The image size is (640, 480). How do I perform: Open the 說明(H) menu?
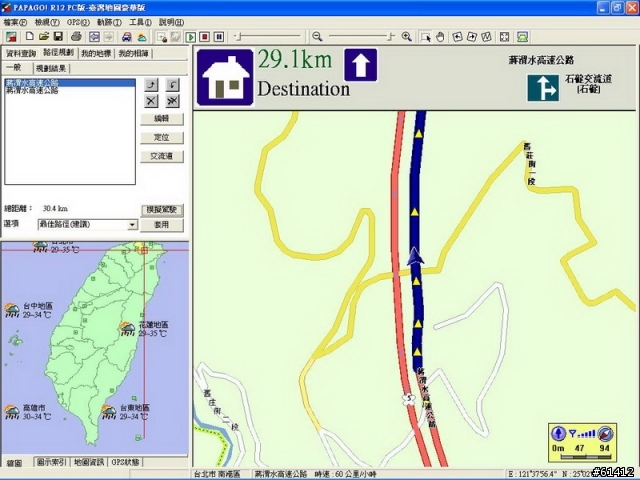[x=171, y=22]
